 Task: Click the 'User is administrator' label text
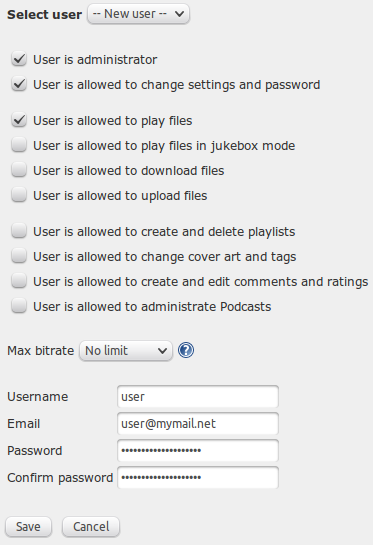coord(95,59)
